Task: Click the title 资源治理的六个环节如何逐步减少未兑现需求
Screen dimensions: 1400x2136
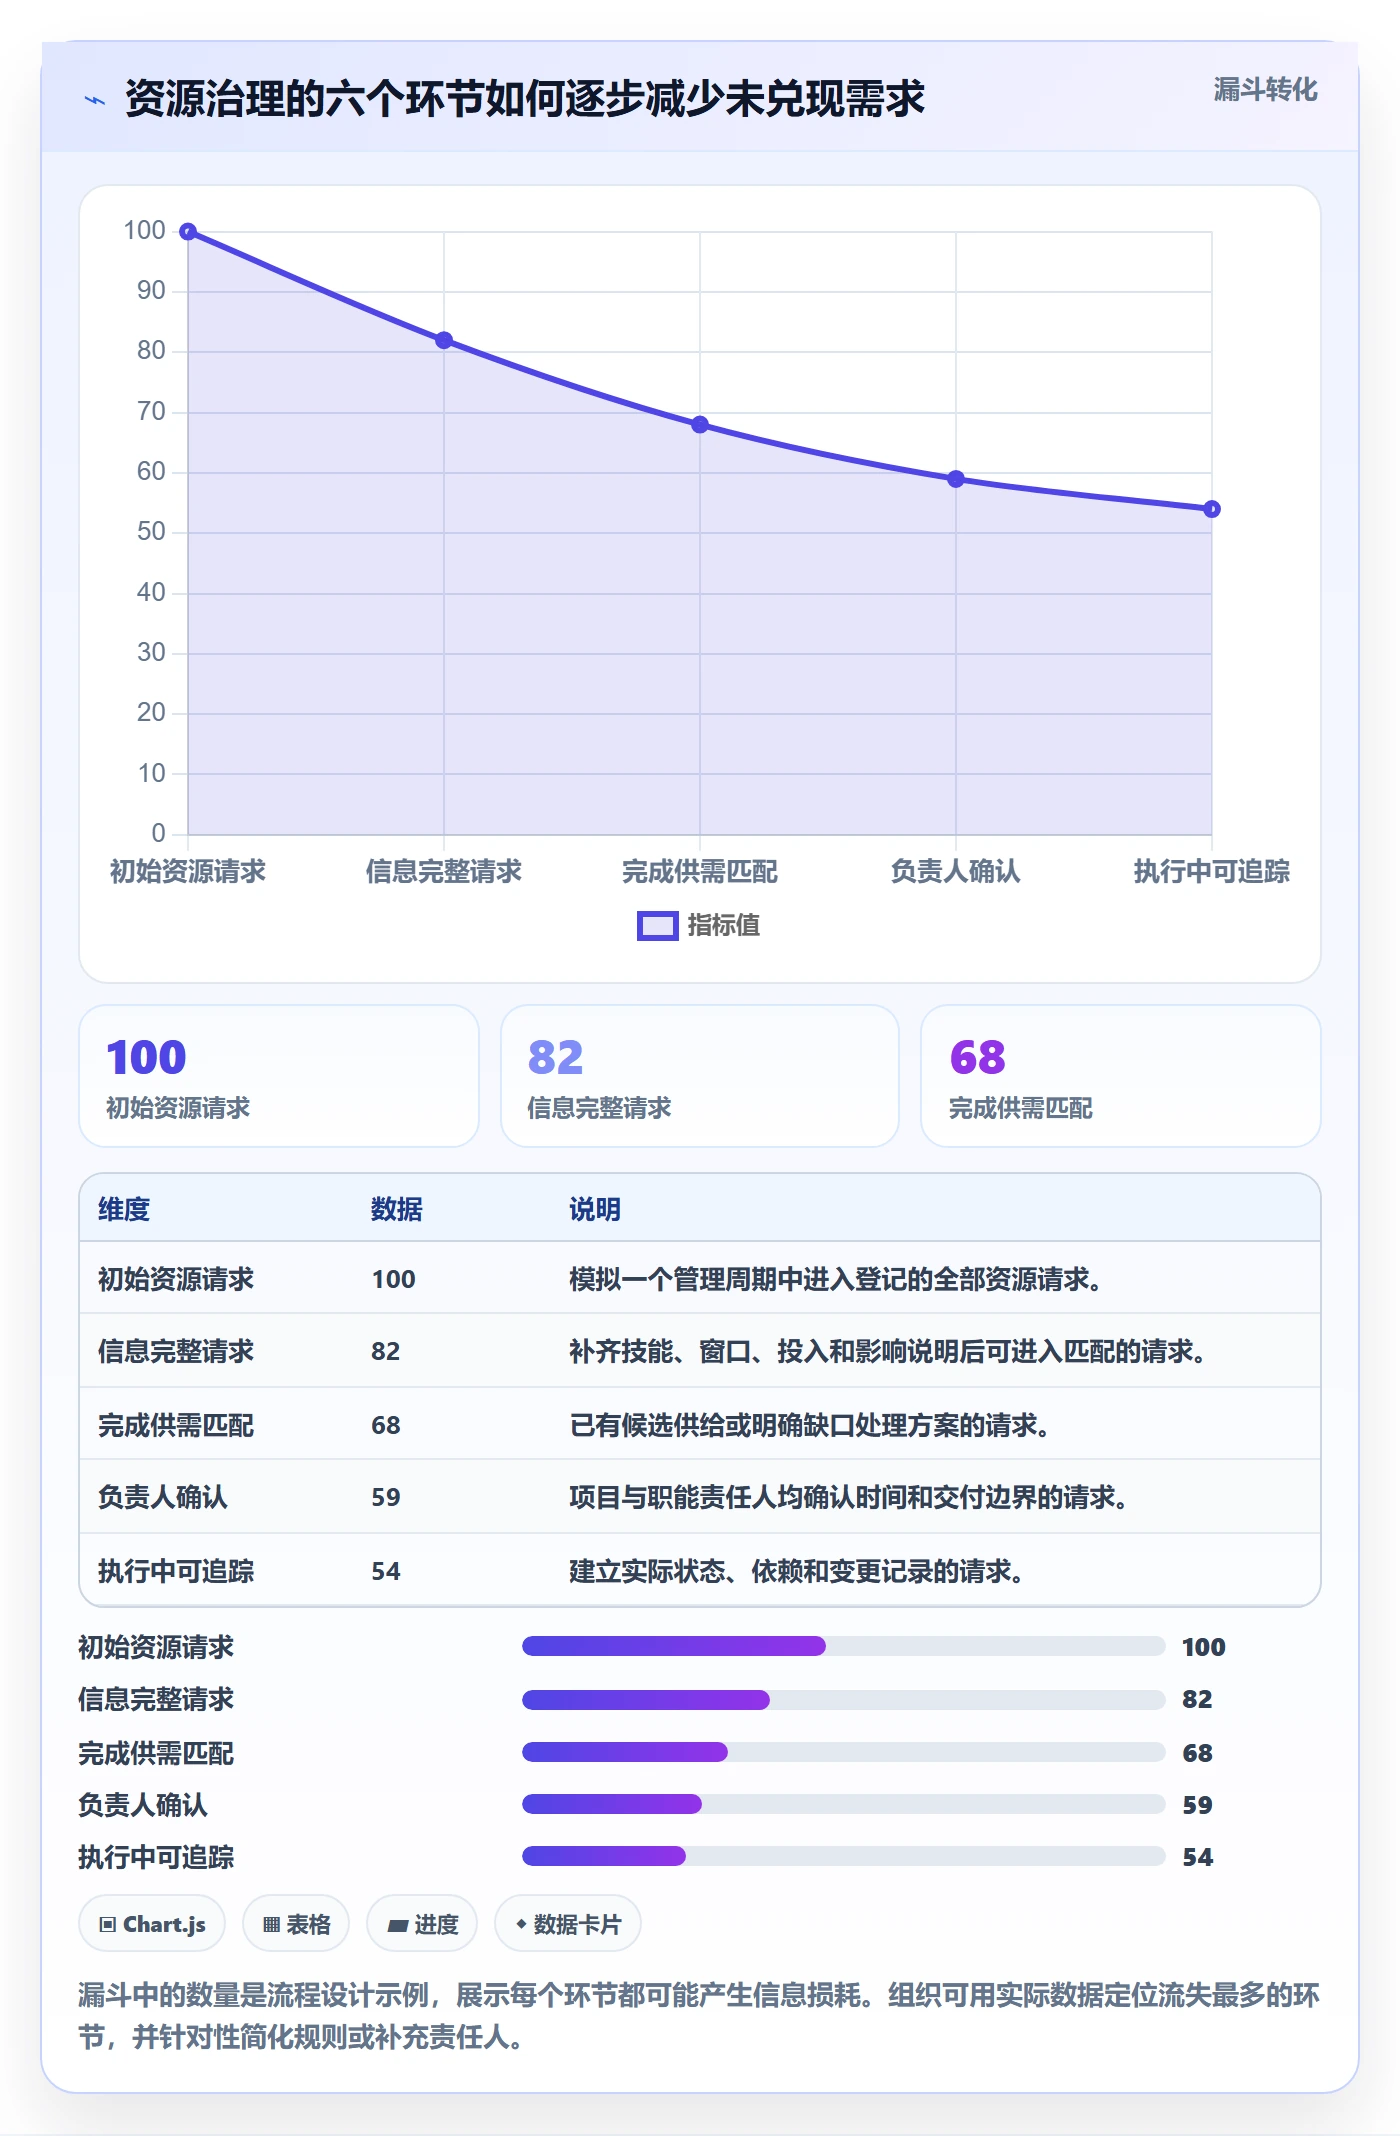Action: click(525, 99)
